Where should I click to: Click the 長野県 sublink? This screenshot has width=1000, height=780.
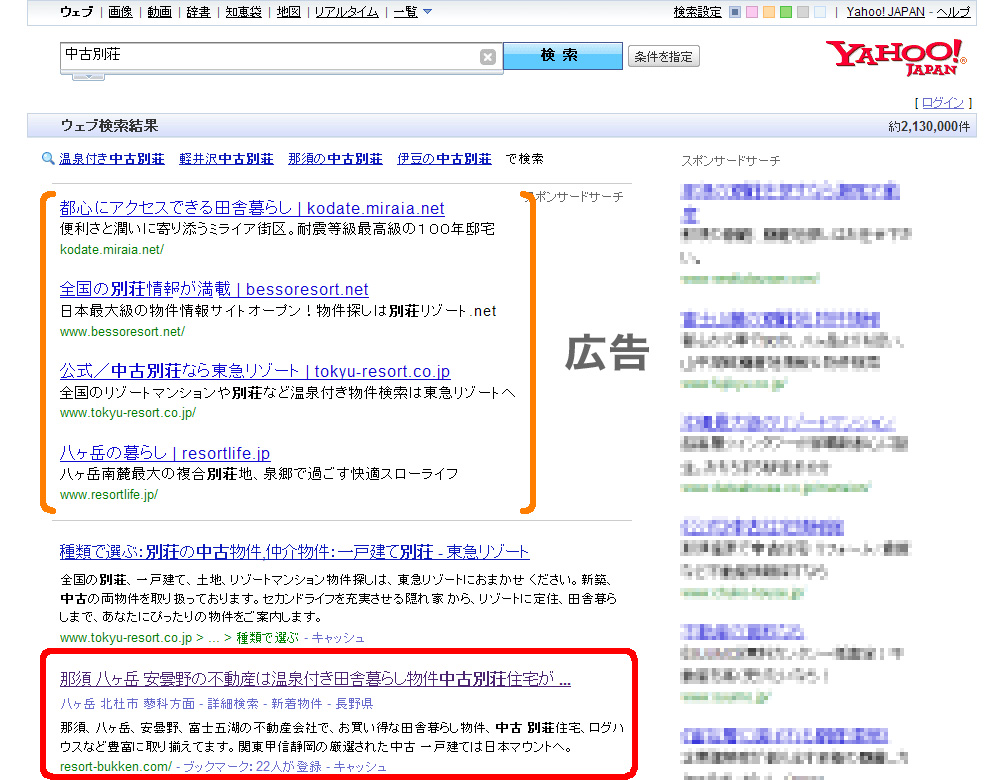(x=354, y=703)
